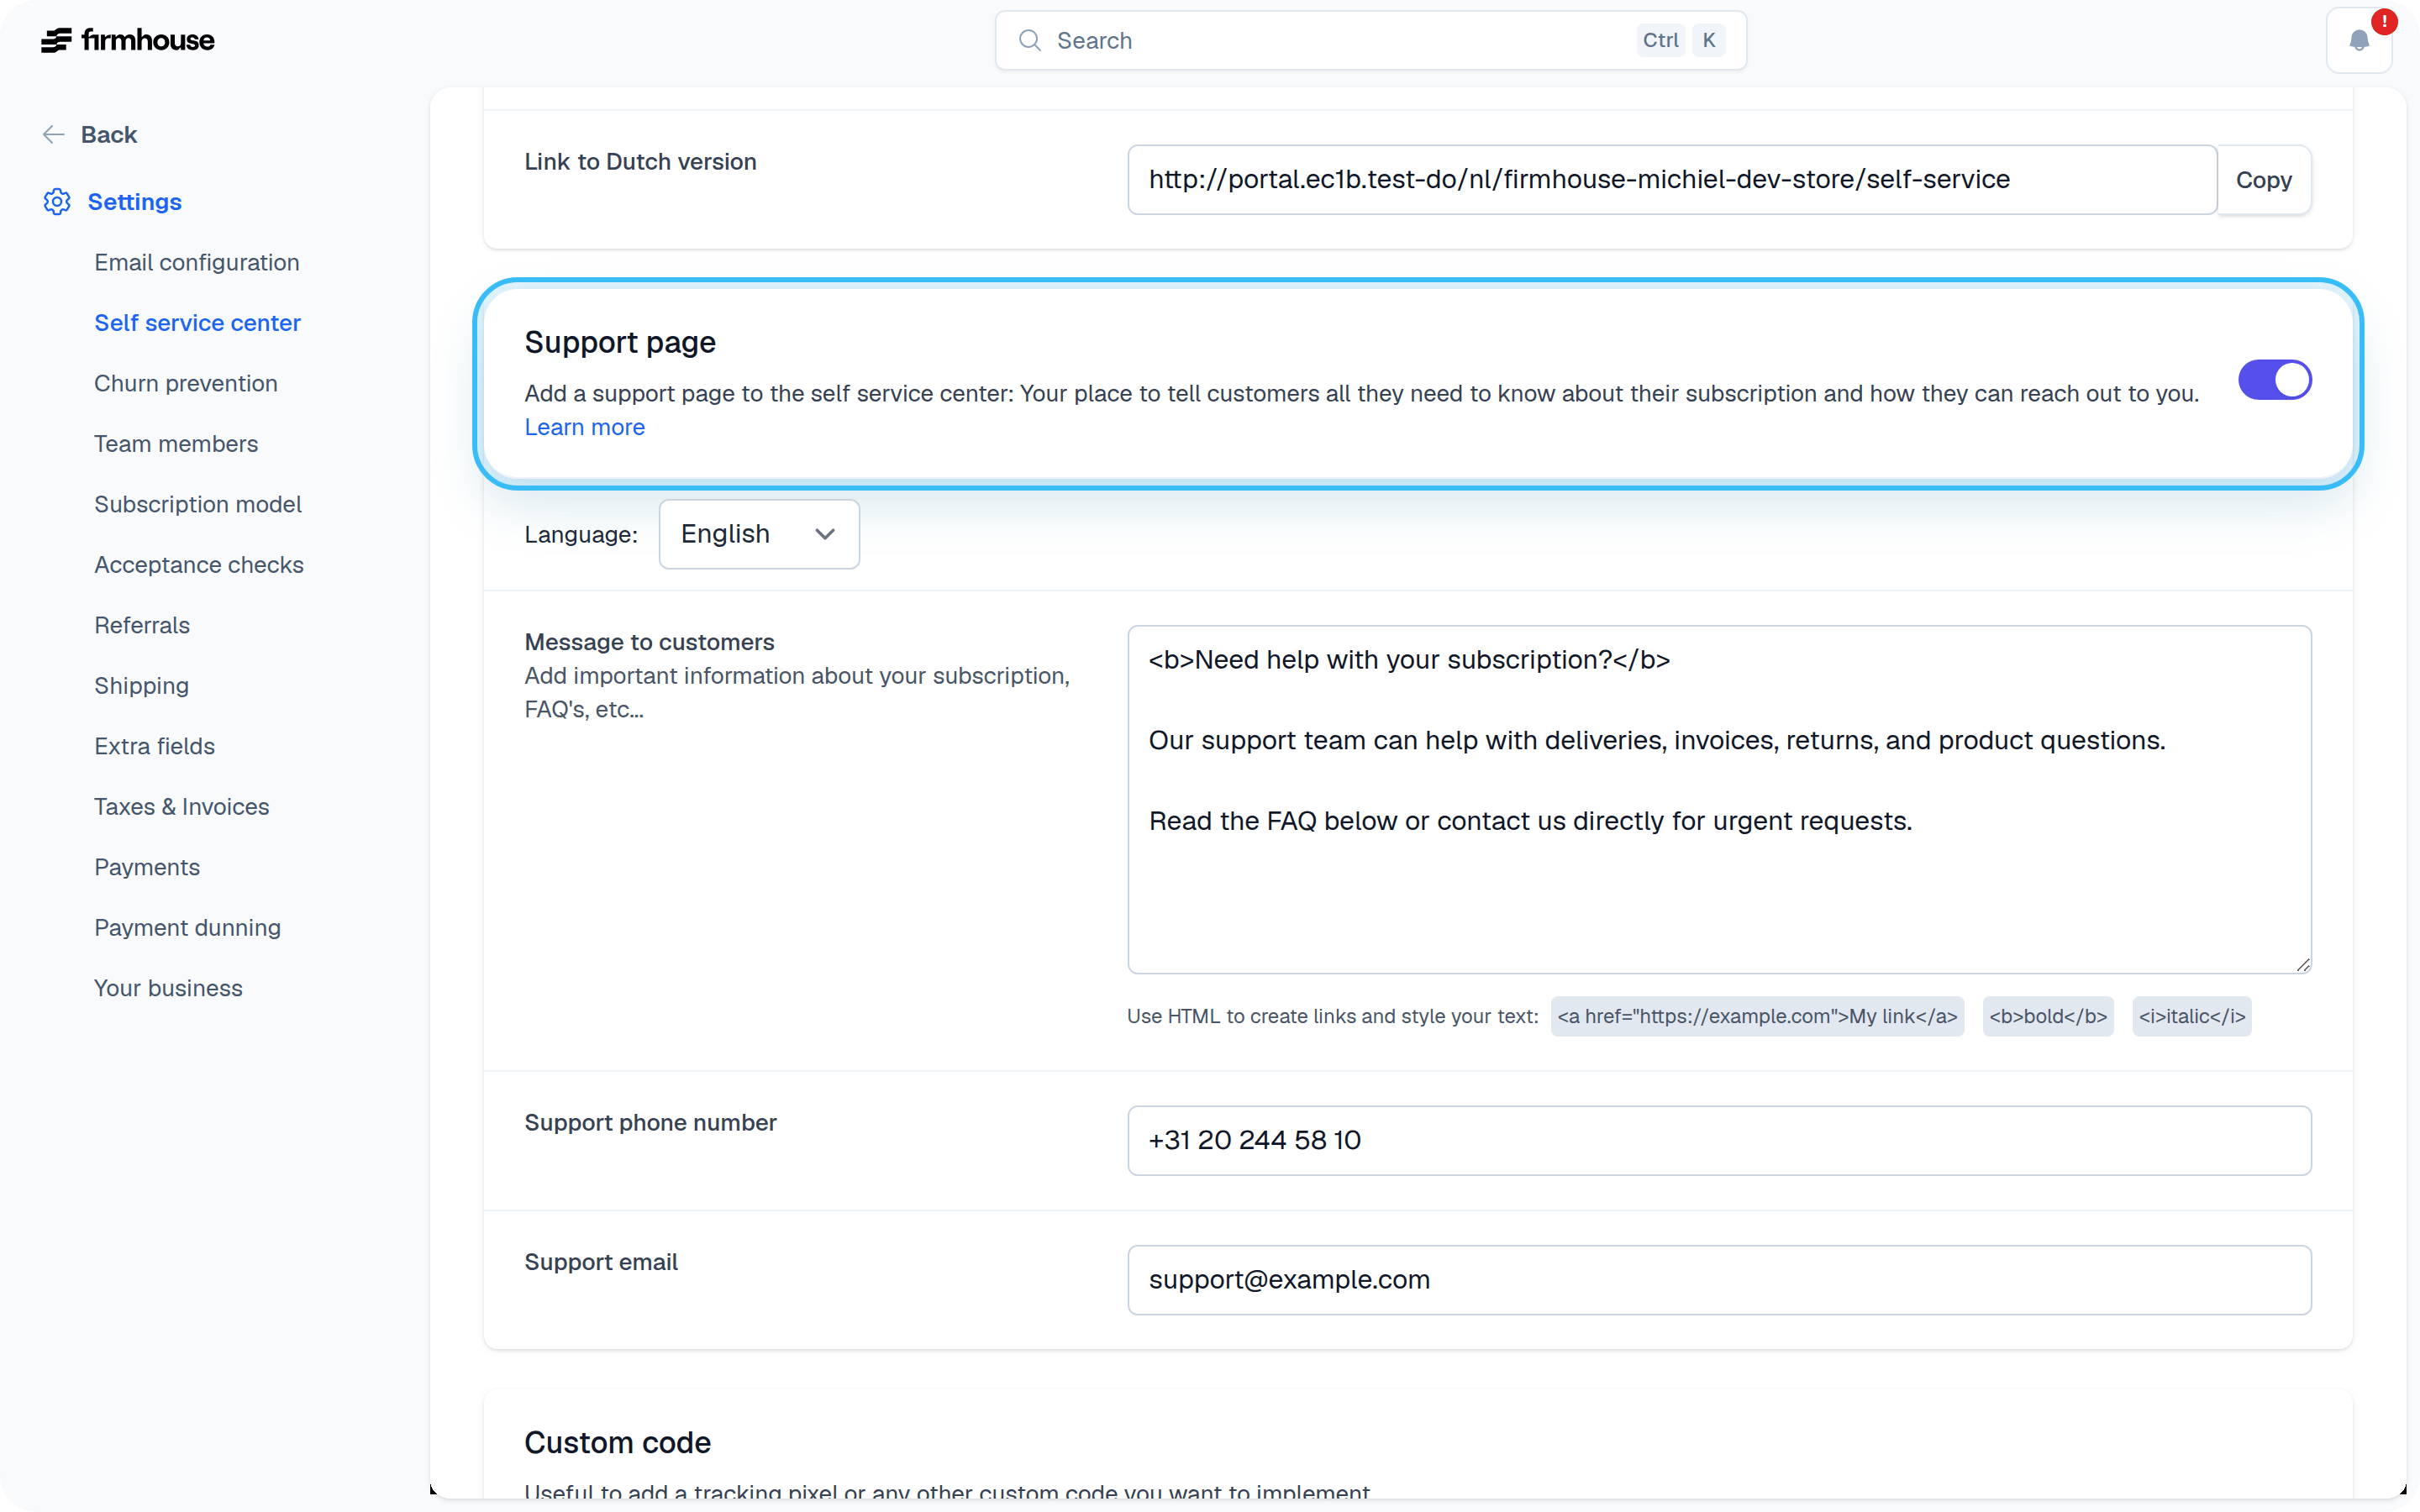Open Subscription model settings
The width and height of the screenshot is (2420, 1512).
point(198,504)
